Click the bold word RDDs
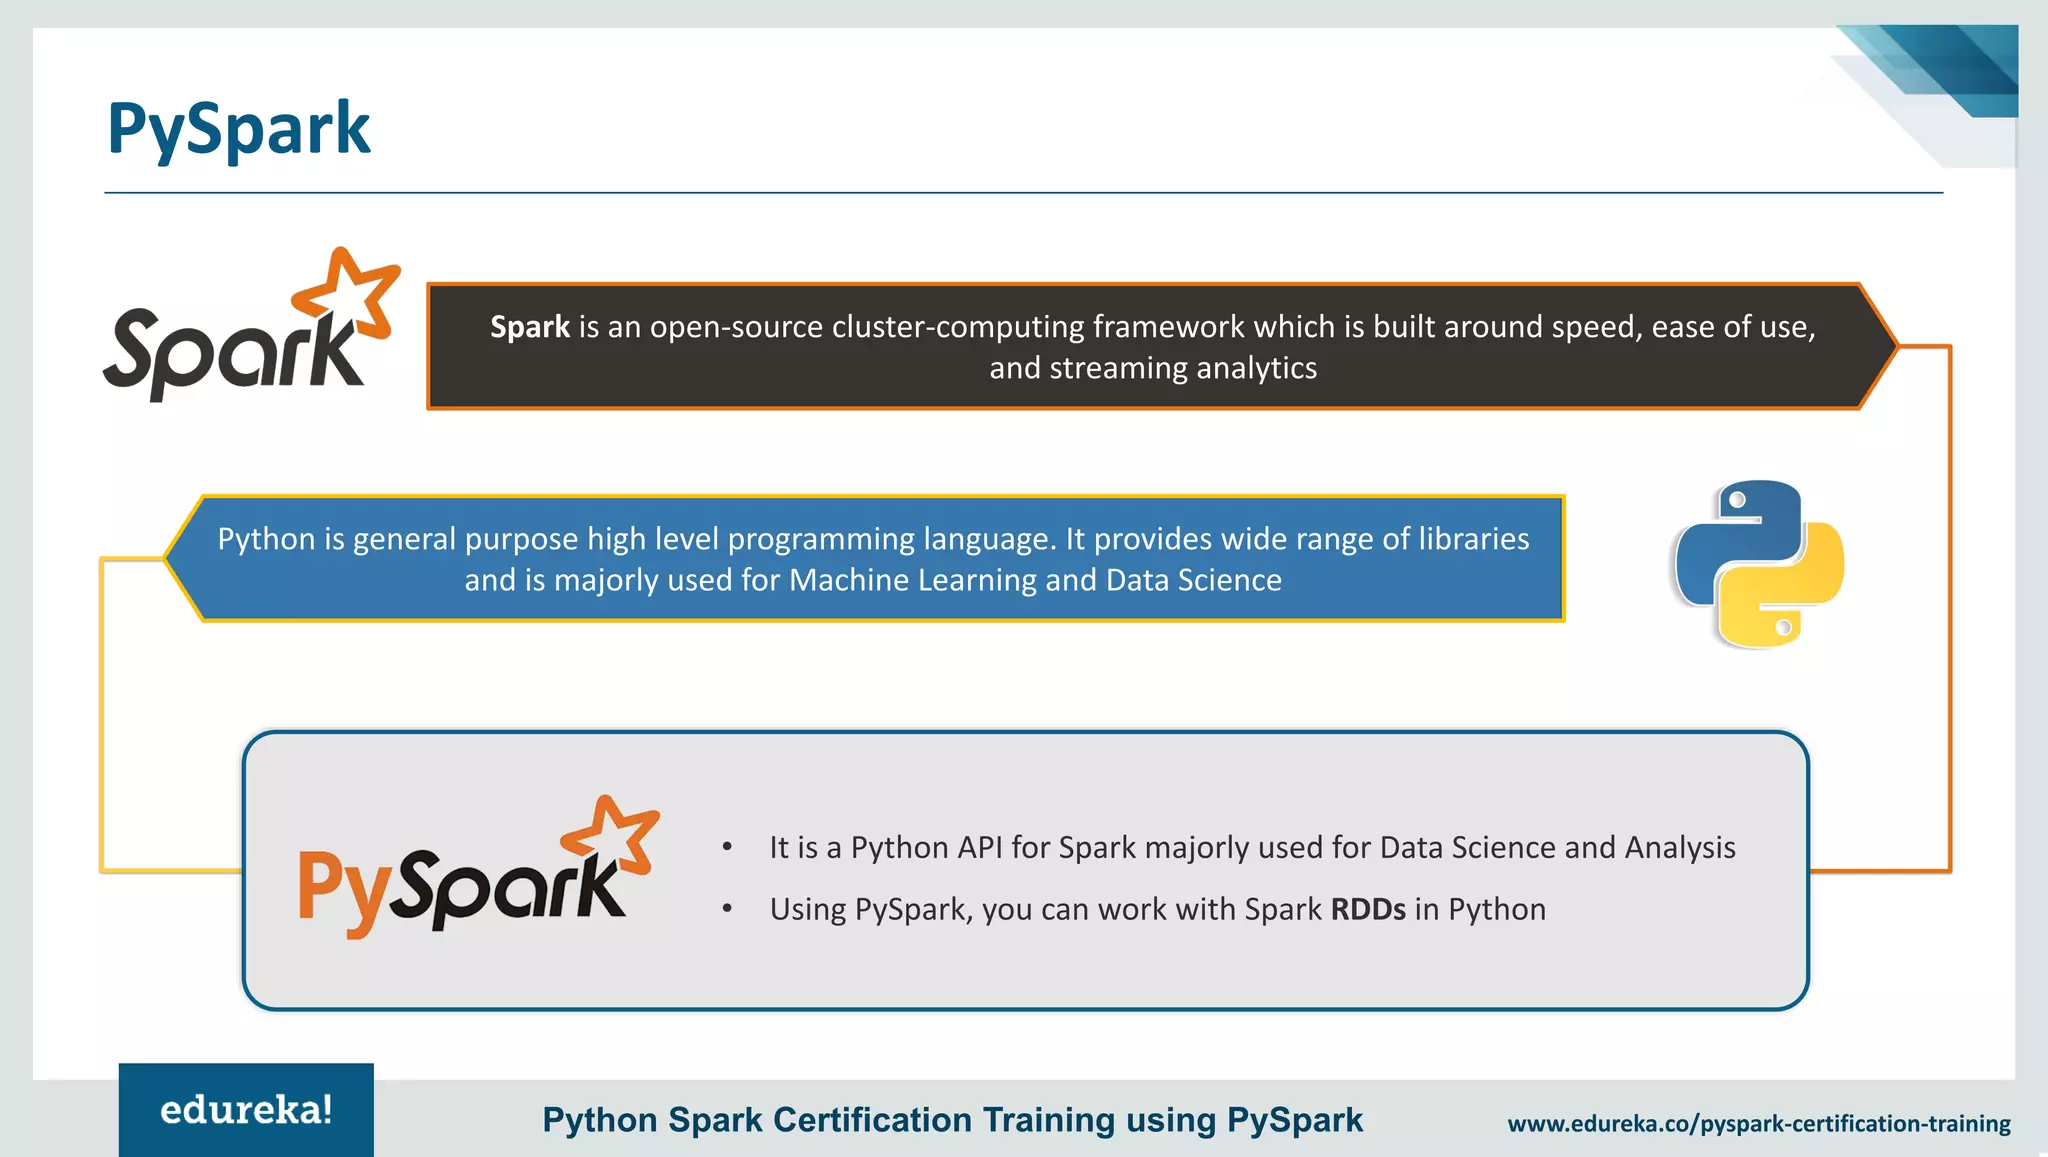The image size is (2048, 1157). tap(1368, 910)
